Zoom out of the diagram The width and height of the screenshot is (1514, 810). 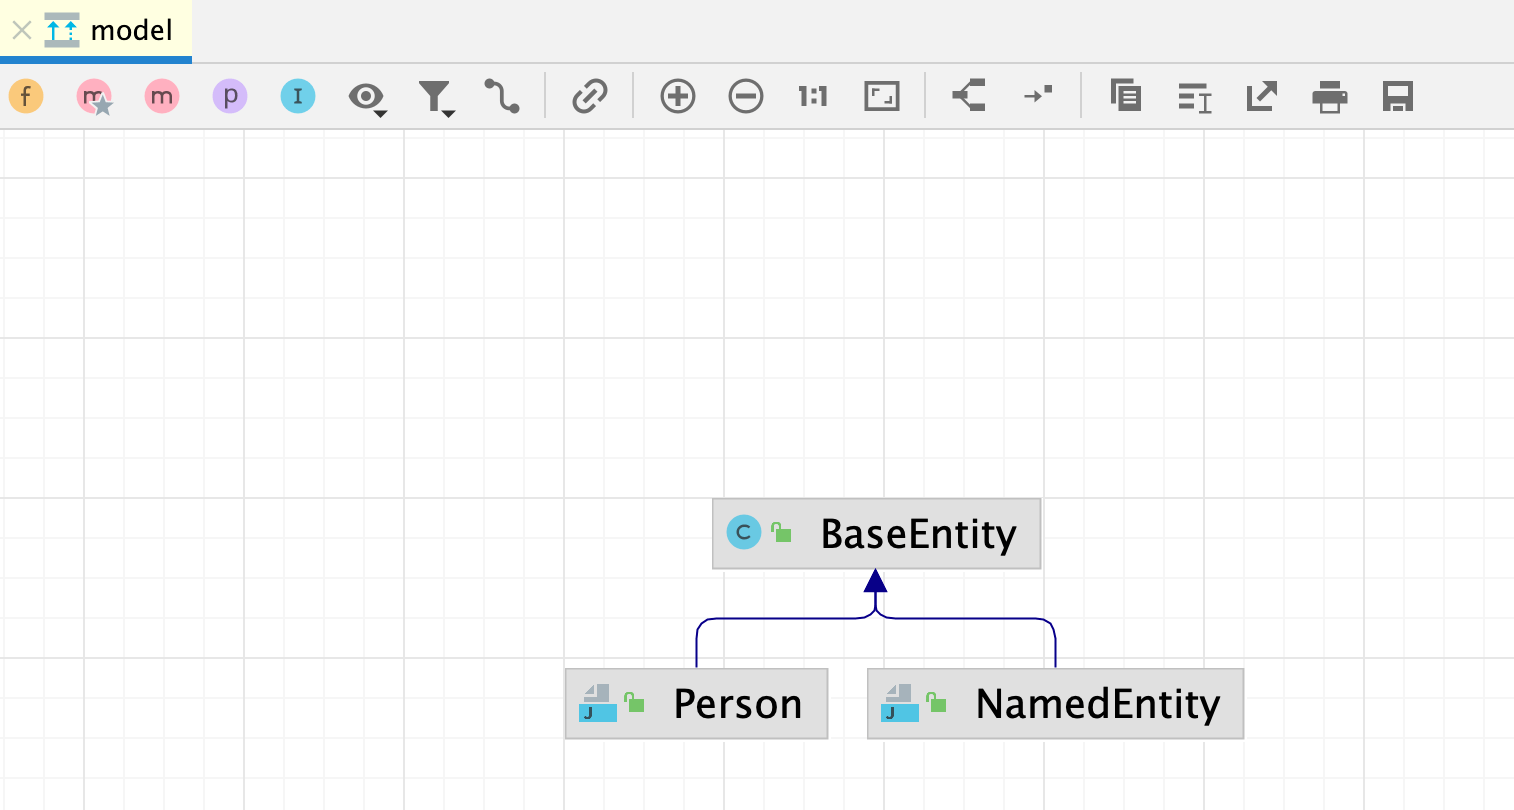[746, 96]
